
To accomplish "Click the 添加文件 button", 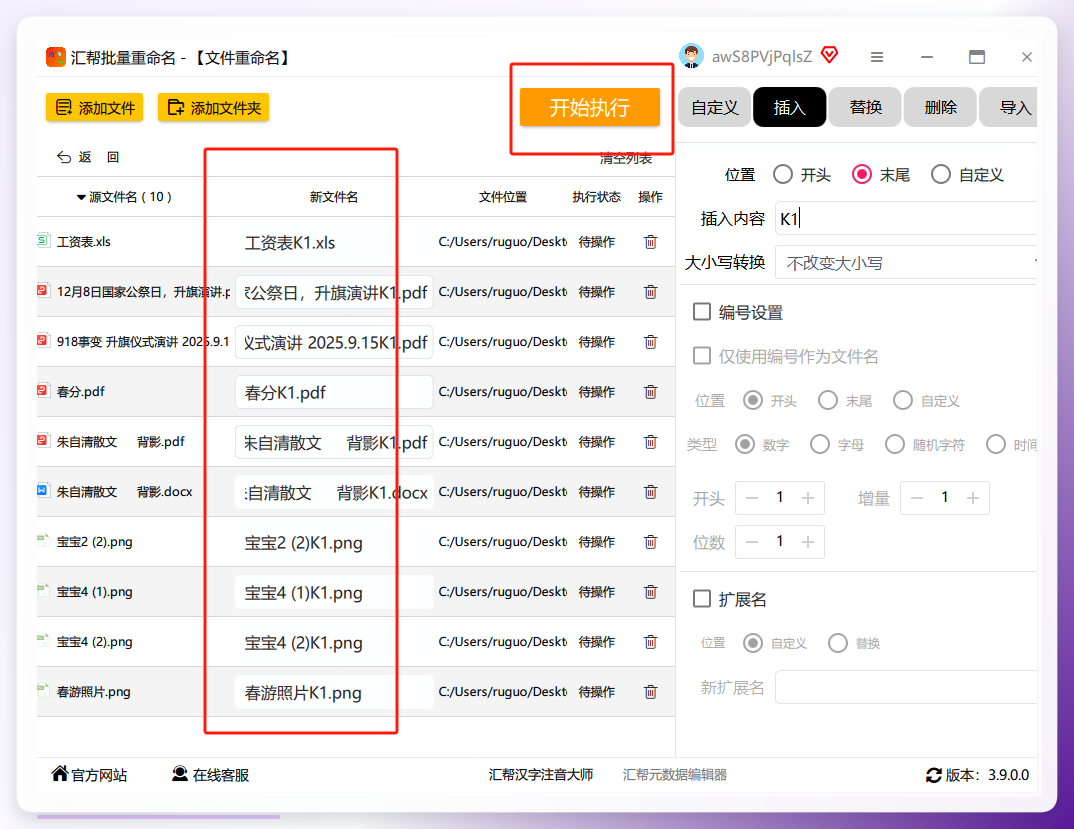I will coord(95,108).
